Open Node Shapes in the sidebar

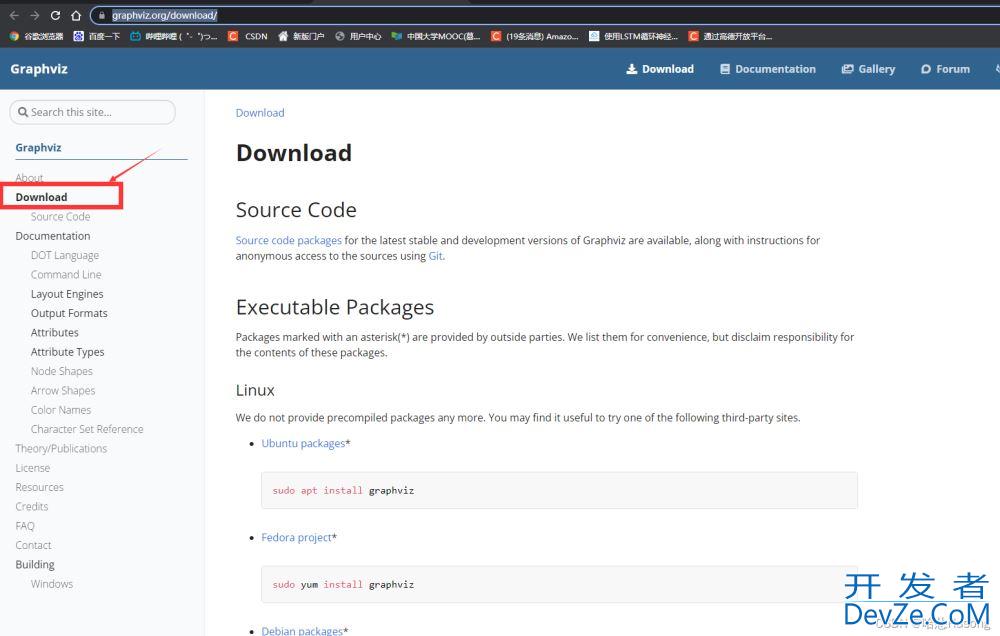(62, 371)
